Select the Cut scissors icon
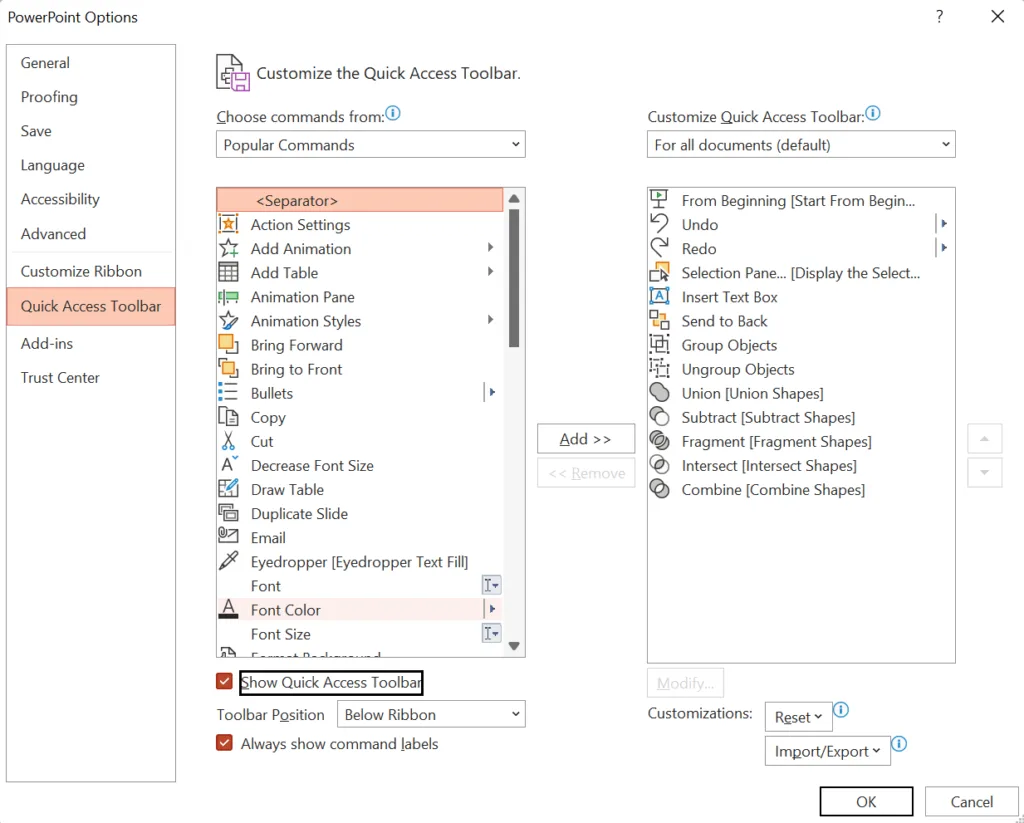 click(228, 441)
